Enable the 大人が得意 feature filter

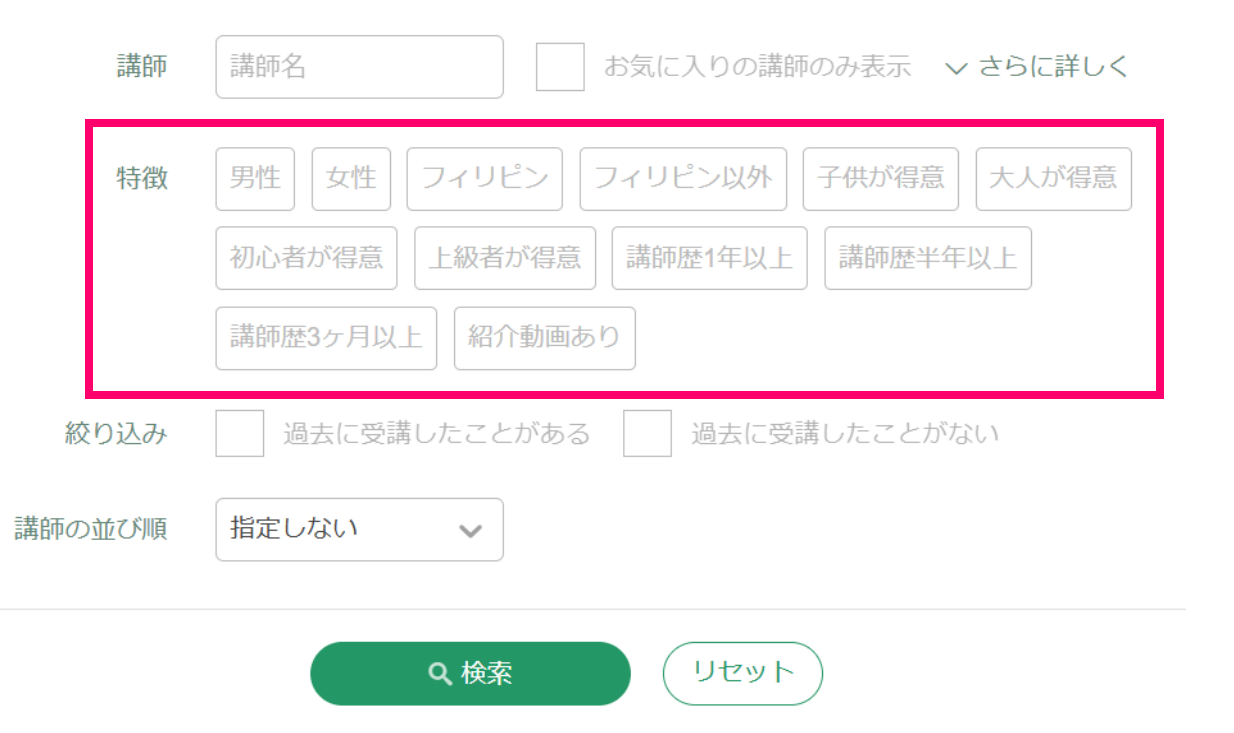(x=1053, y=179)
